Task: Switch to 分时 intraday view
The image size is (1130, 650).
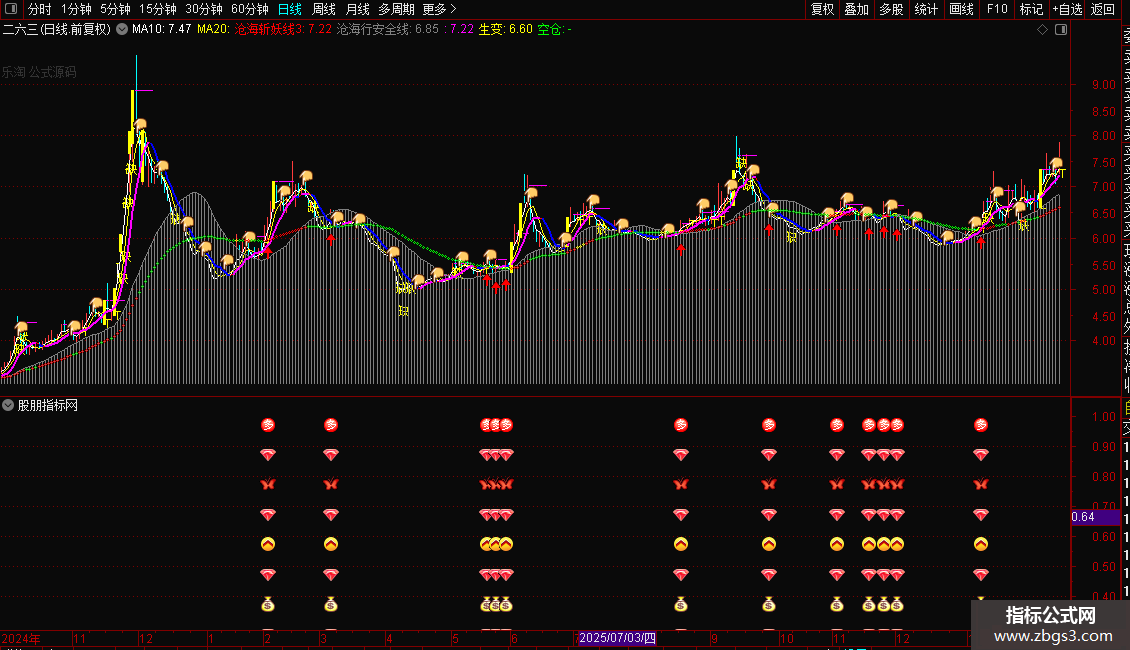Action: (x=39, y=9)
